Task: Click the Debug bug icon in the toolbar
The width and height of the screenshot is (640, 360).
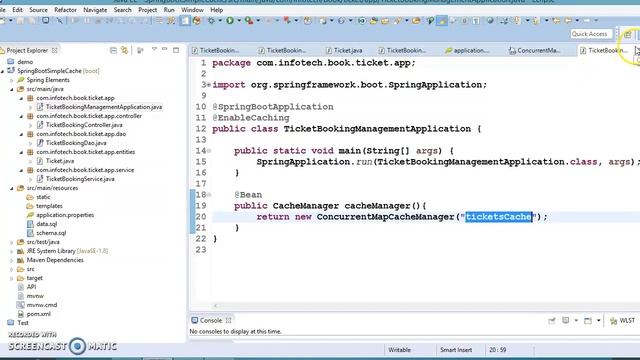Action: tap(211, 20)
